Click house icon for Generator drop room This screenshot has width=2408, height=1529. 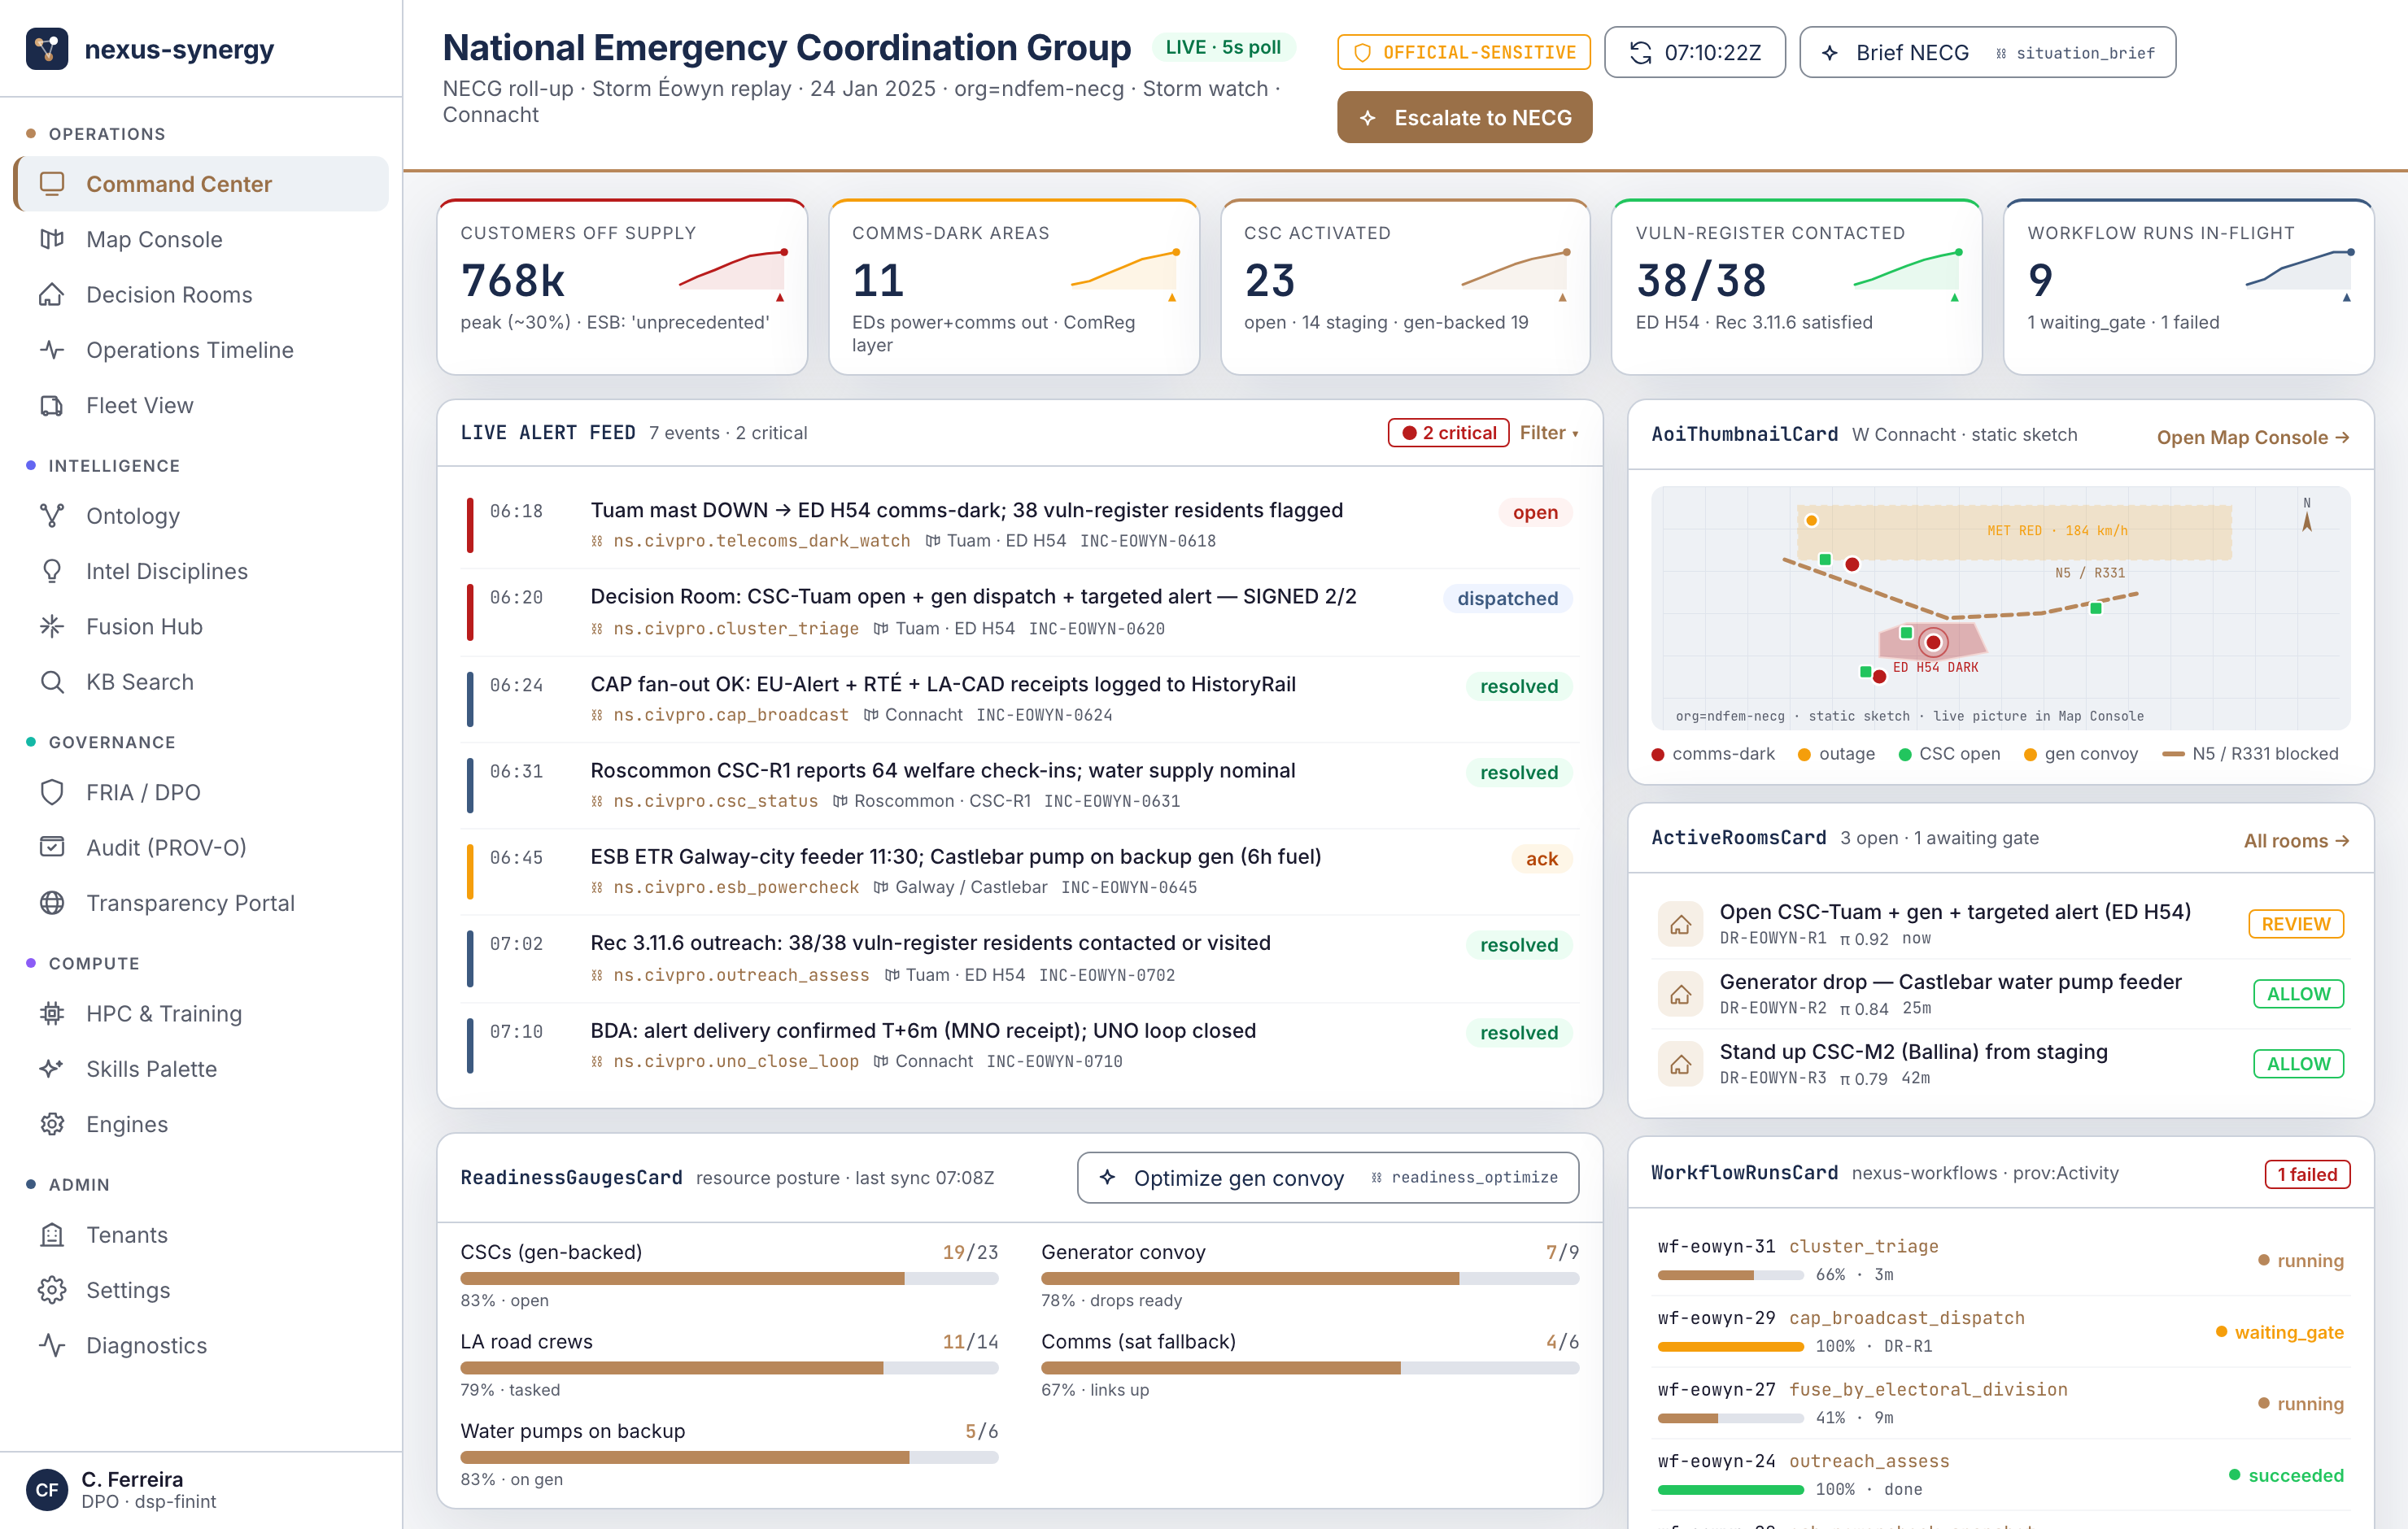pos(1680,994)
